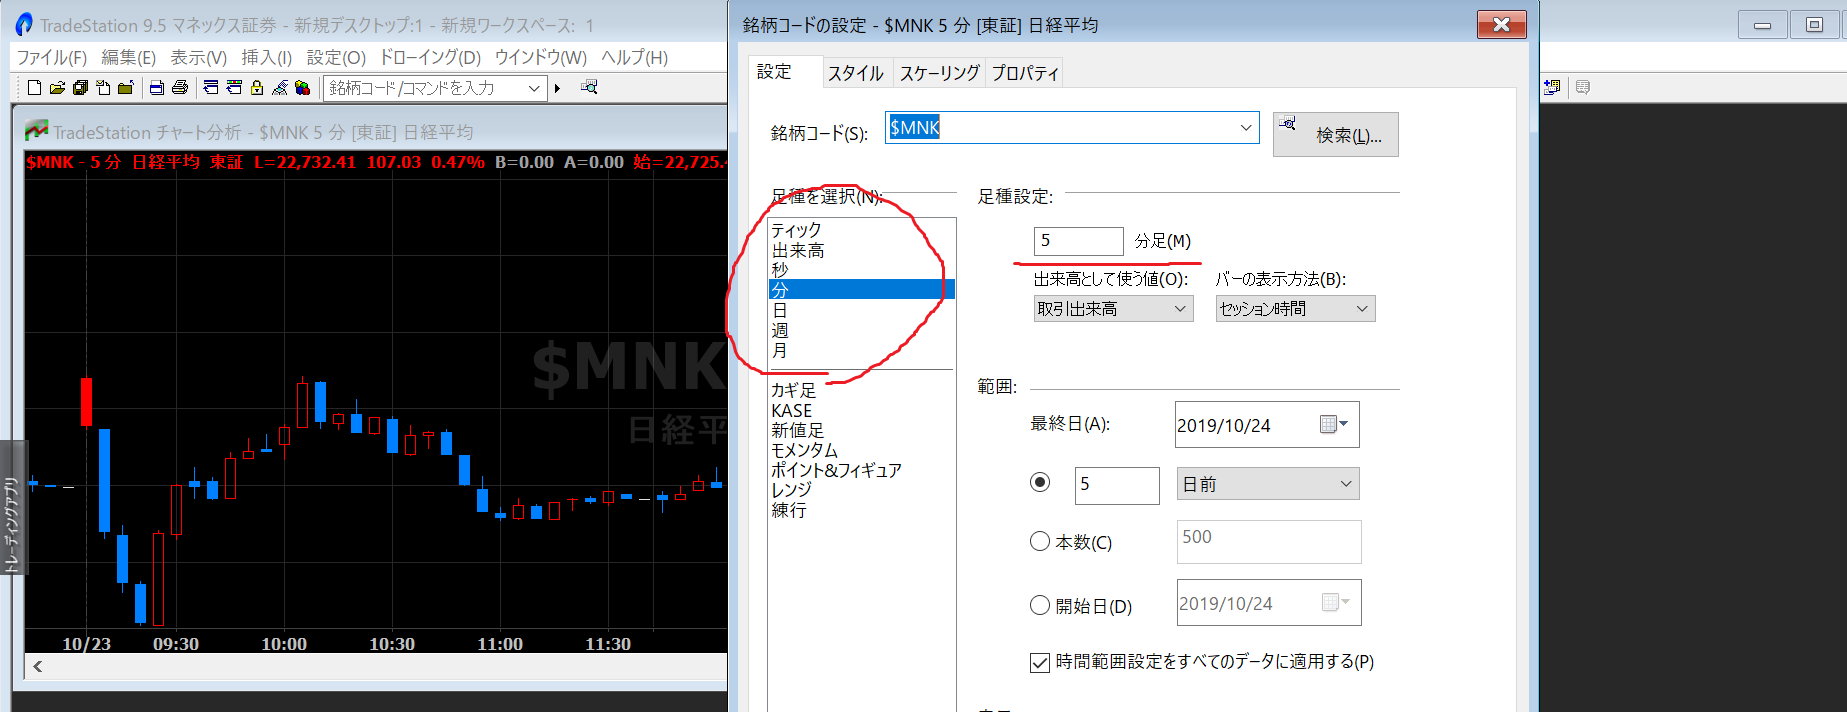This screenshot has width=1847, height=712.
Task: Click the colored cubes icon in toolbar
Action: (302, 88)
